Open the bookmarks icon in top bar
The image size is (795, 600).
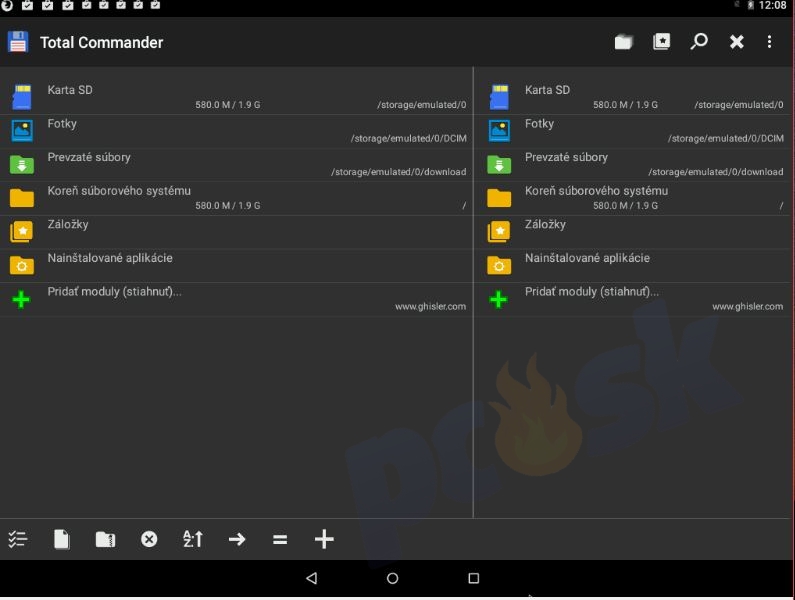(x=661, y=42)
